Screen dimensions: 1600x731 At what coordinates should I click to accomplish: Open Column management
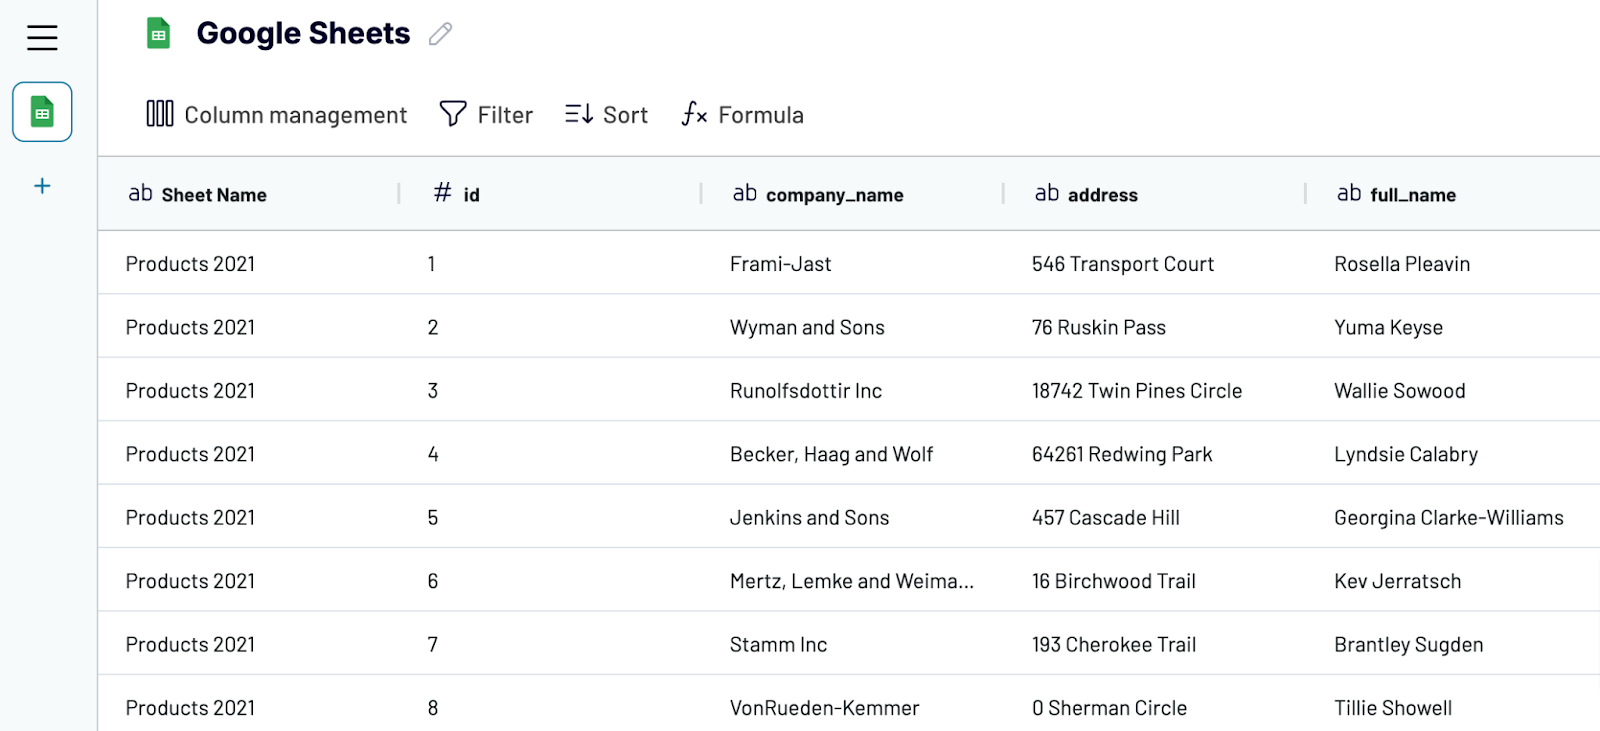pyautogui.click(x=277, y=114)
